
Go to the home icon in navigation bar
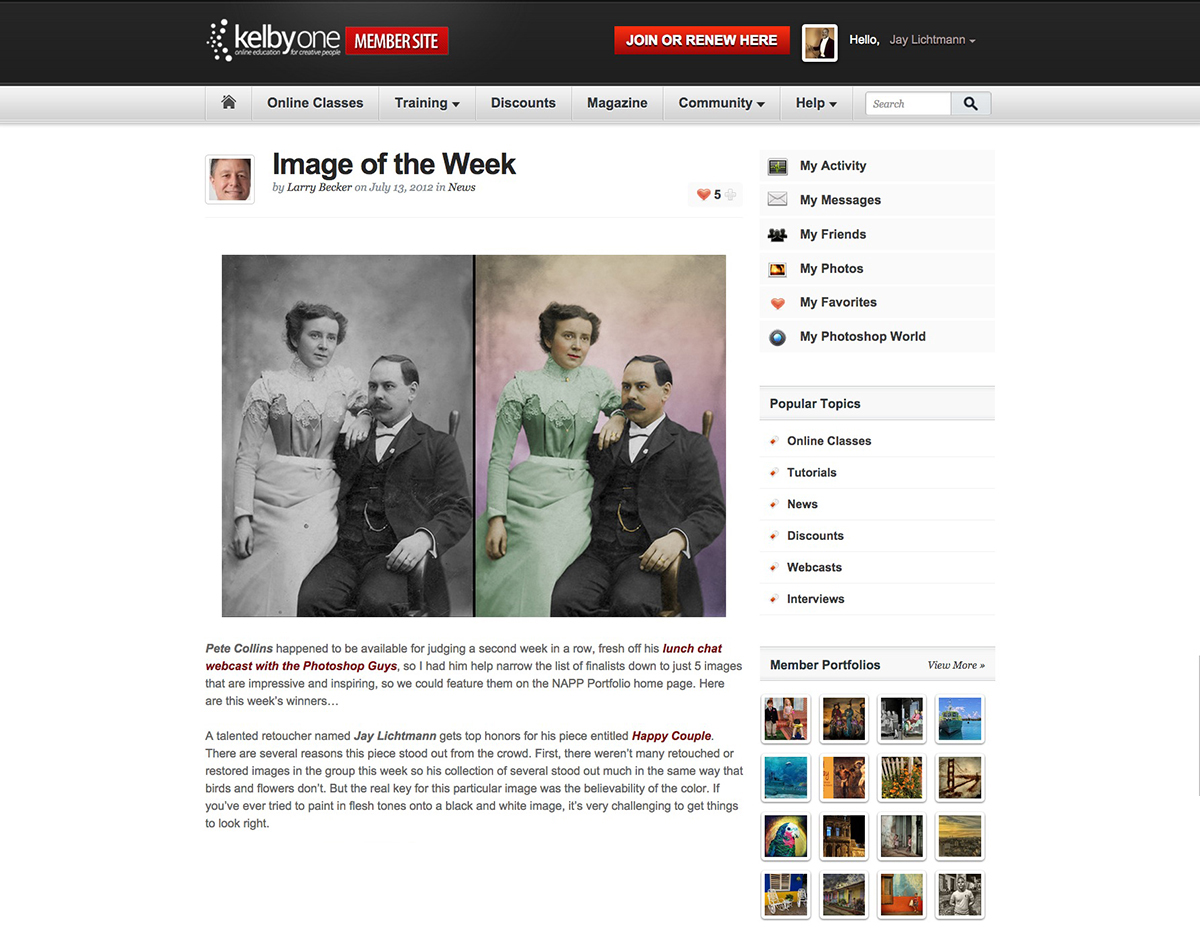[229, 102]
